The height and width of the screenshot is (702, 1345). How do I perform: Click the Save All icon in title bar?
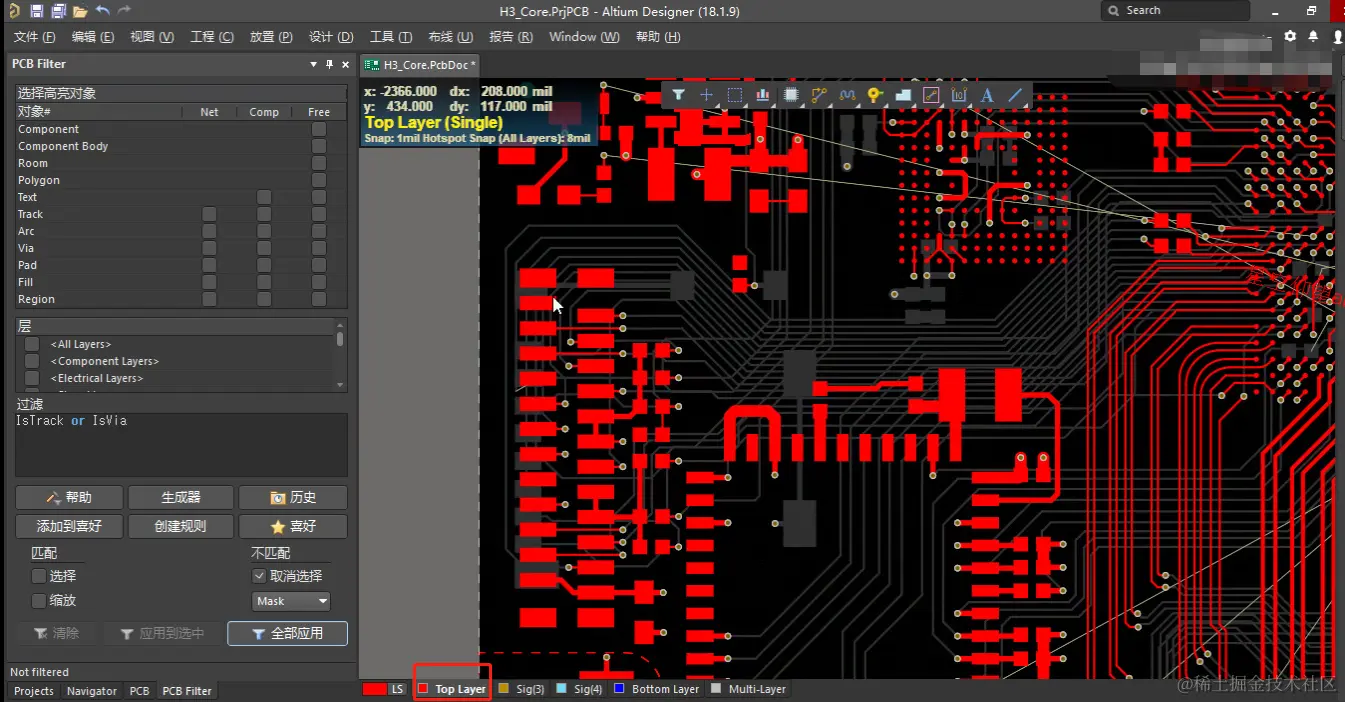[58, 11]
